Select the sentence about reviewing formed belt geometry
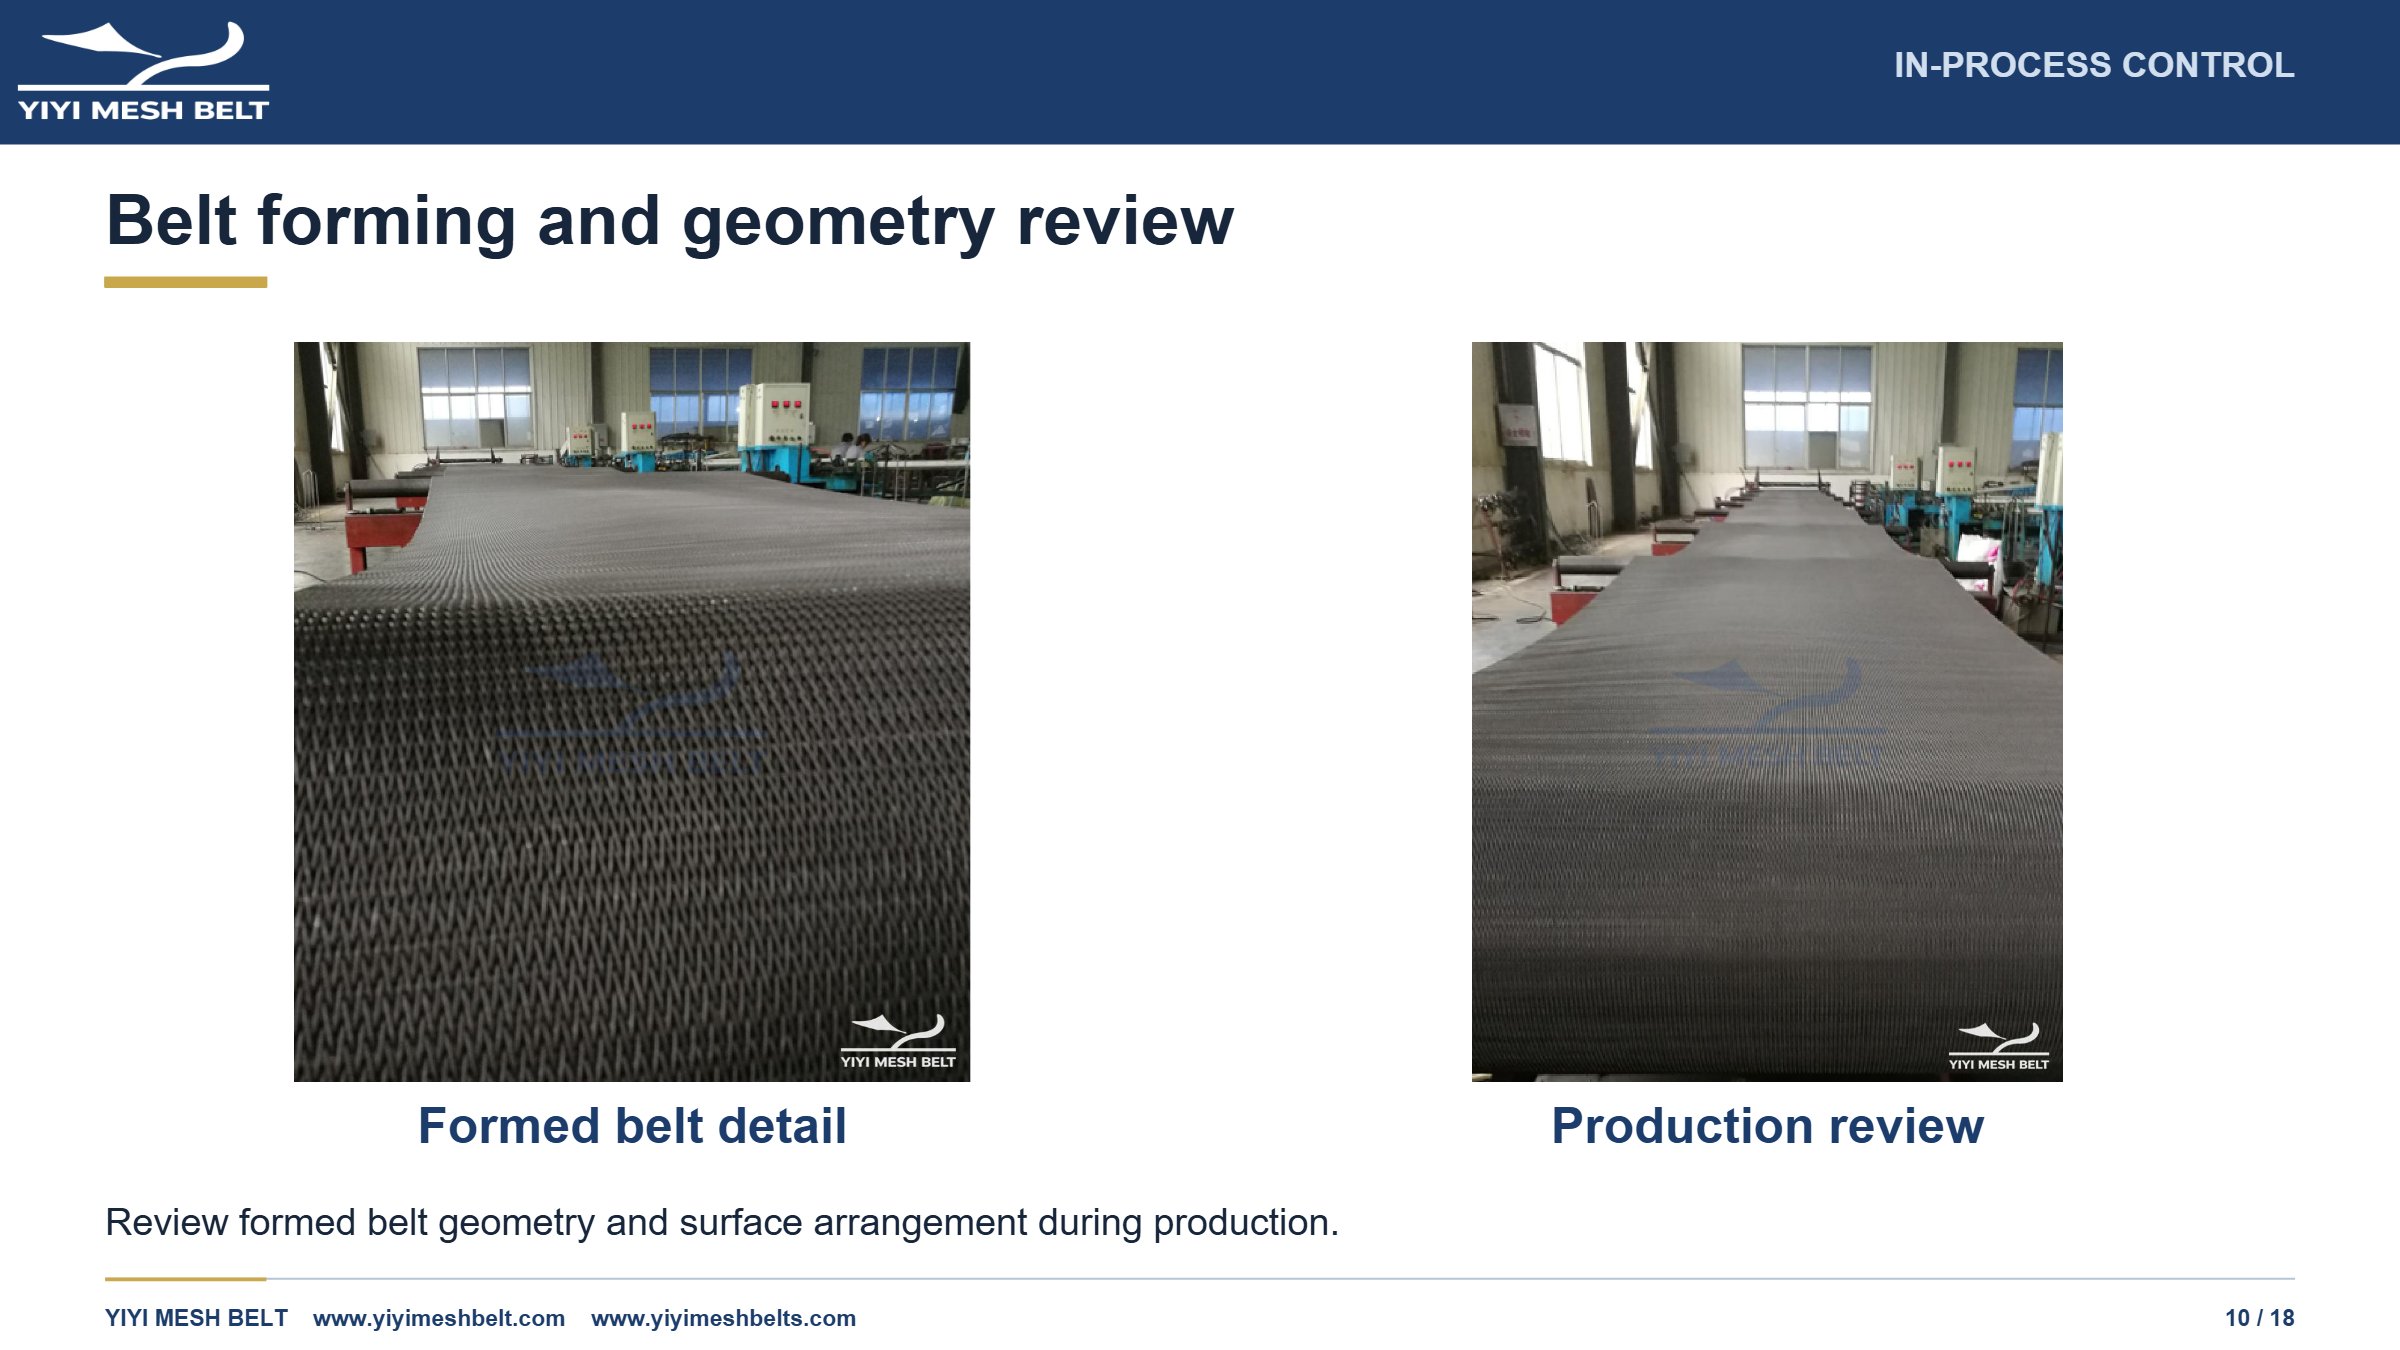 coord(722,1223)
